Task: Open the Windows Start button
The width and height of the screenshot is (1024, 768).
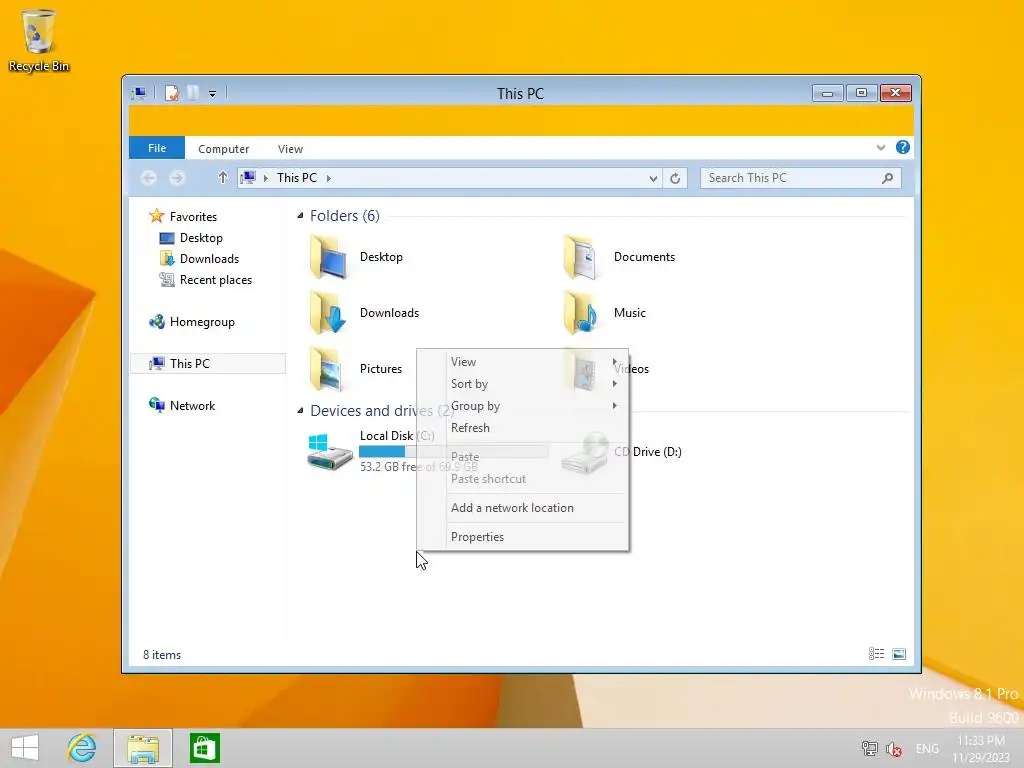Action: tap(25, 748)
